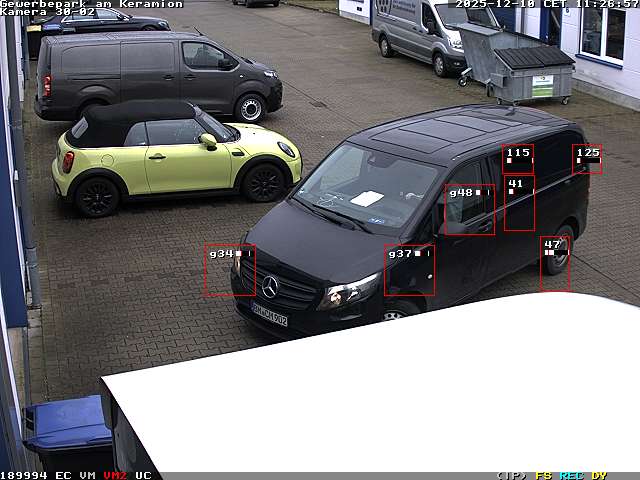This screenshot has width=640, height=480.
Task: Click the UC status indicator
Action: [143, 475]
